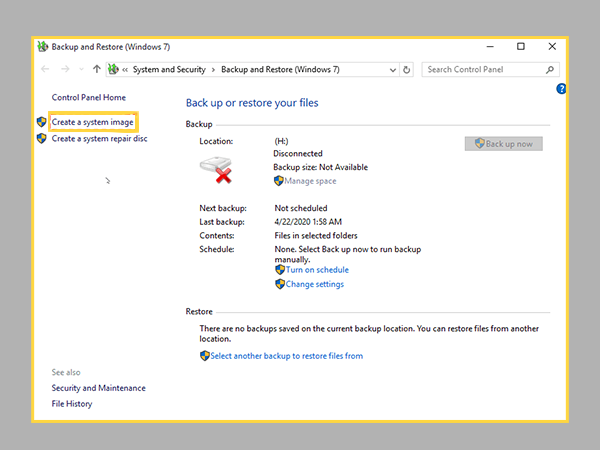Viewport: 600px width, 450px height.
Task: Select Backup and Restore (Windows 7) breadcrumb
Action: coord(280,70)
